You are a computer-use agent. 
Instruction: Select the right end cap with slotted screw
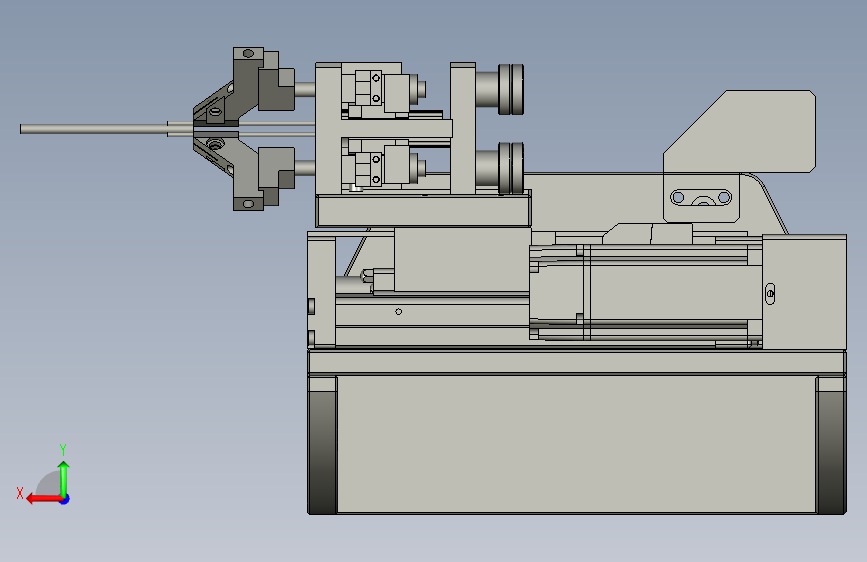coord(805,292)
